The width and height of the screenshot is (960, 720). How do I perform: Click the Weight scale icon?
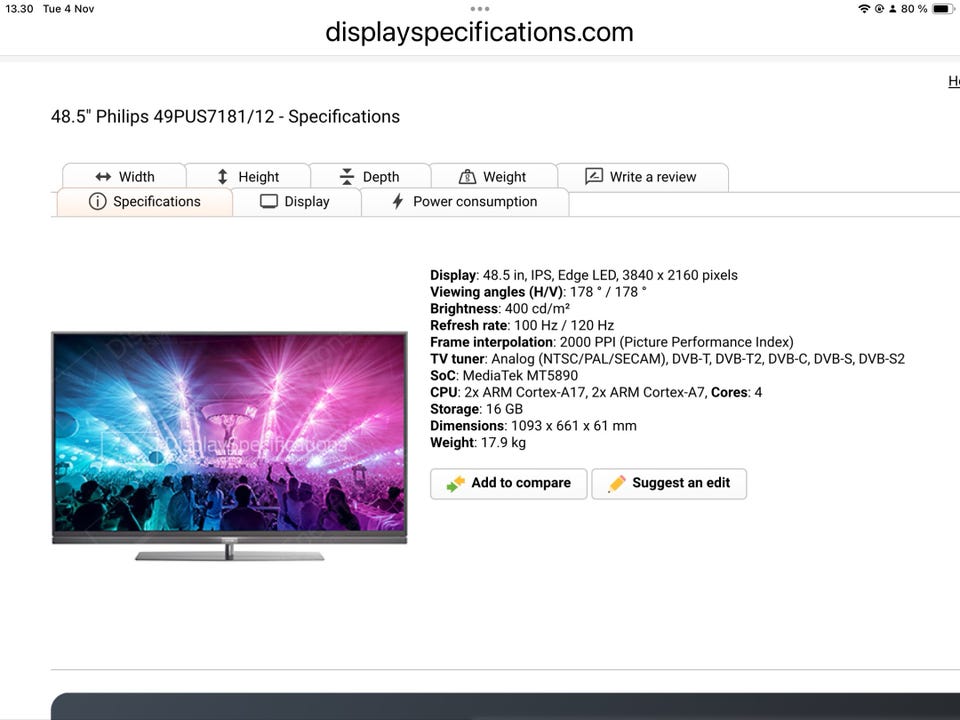[467, 176]
